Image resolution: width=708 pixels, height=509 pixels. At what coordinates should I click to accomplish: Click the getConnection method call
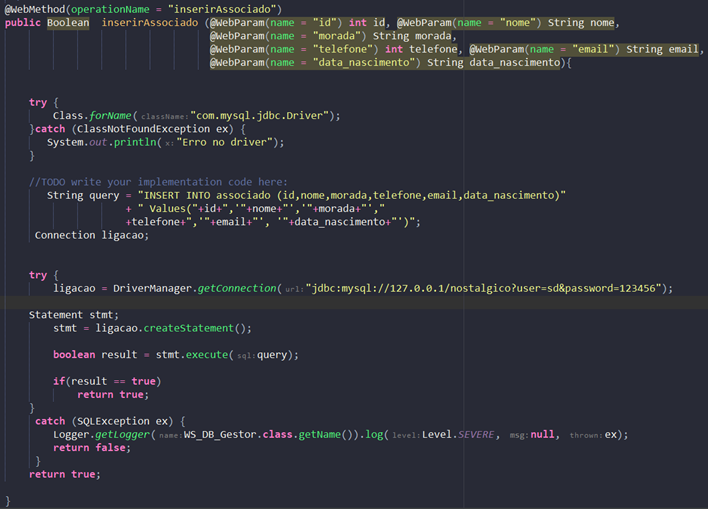pyautogui.click(x=237, y=288)
